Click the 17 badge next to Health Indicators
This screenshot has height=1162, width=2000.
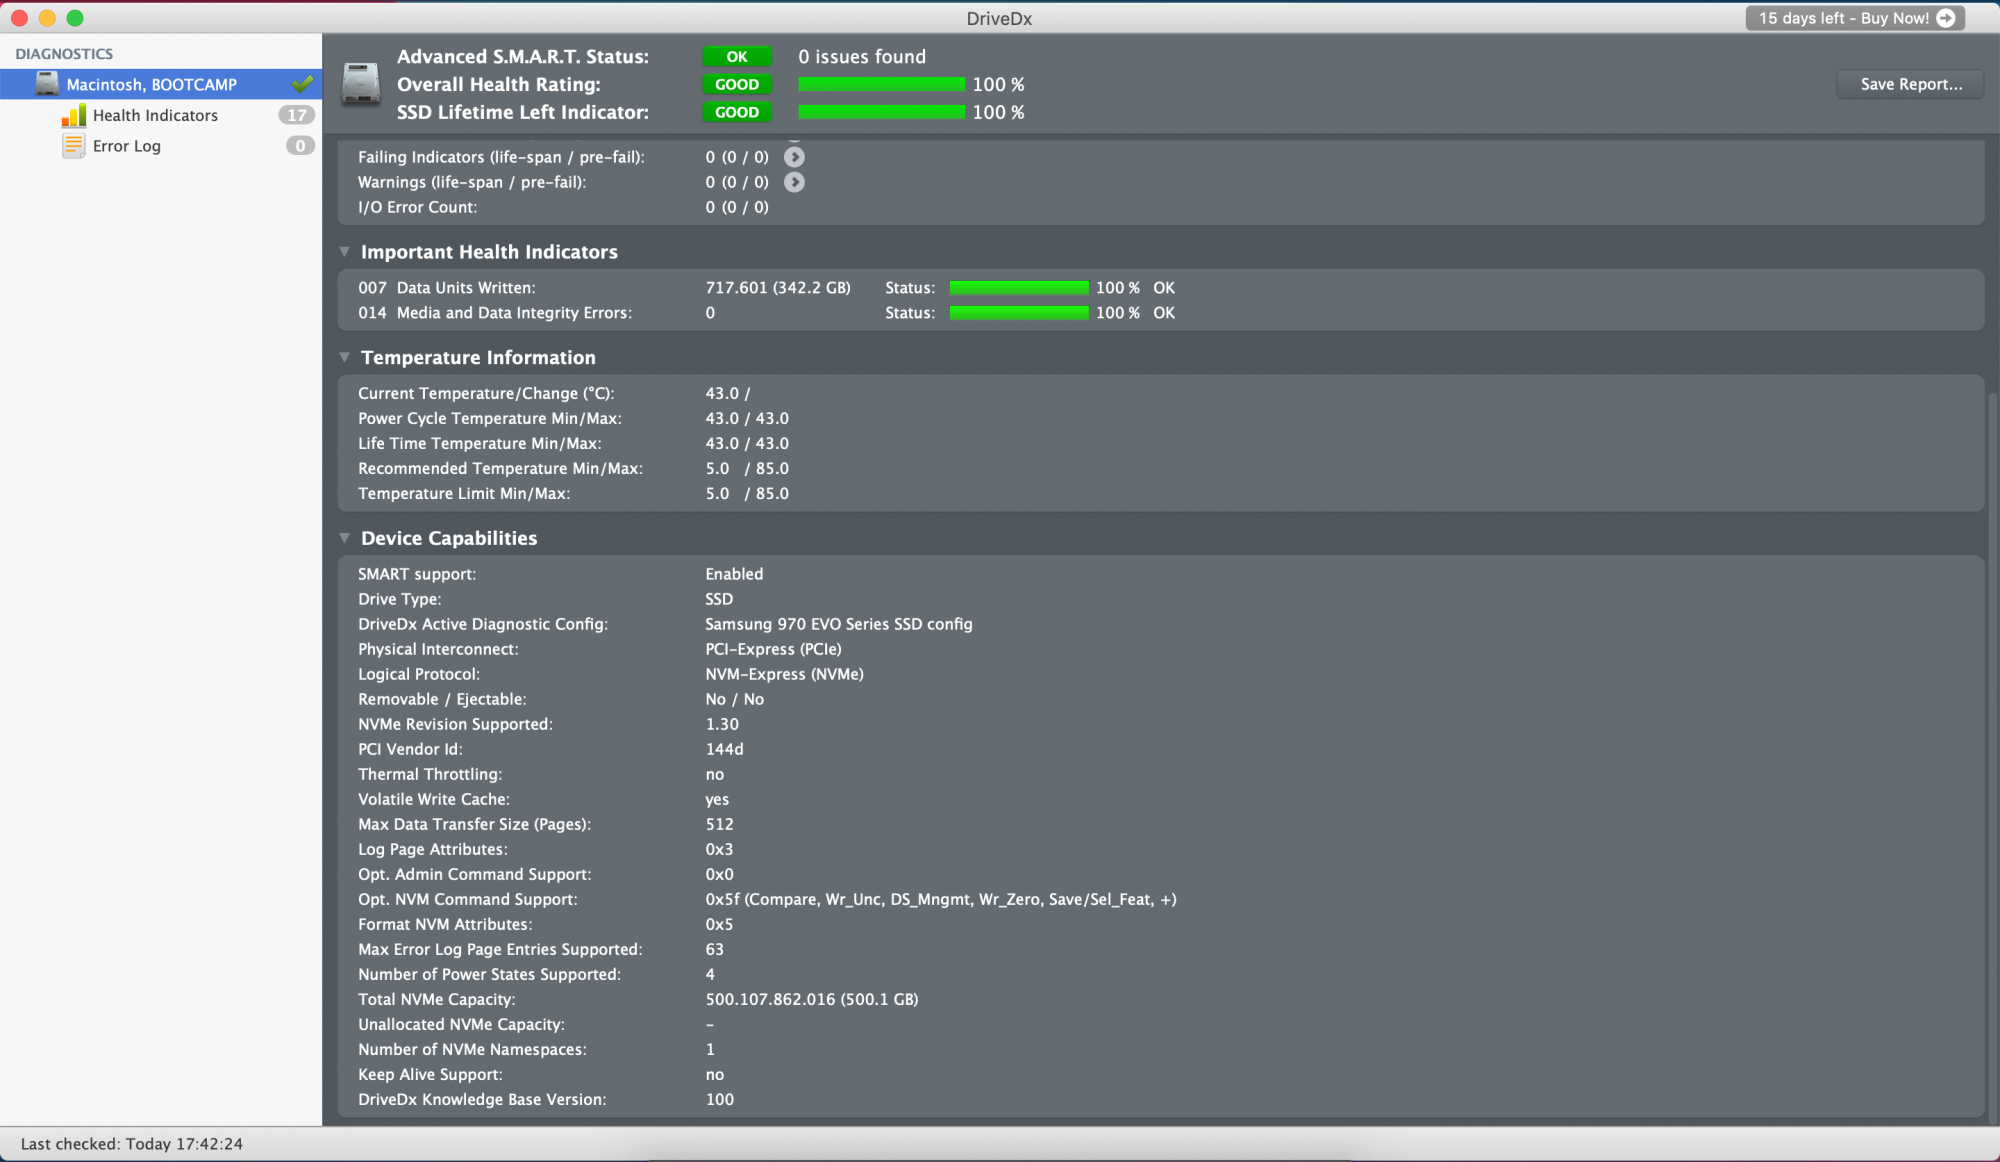297,116
